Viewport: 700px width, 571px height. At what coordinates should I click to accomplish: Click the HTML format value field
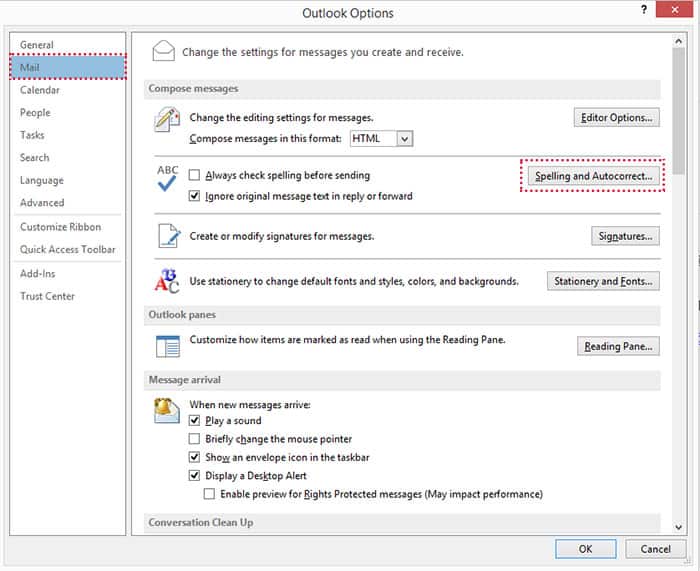tap(373, 139)
